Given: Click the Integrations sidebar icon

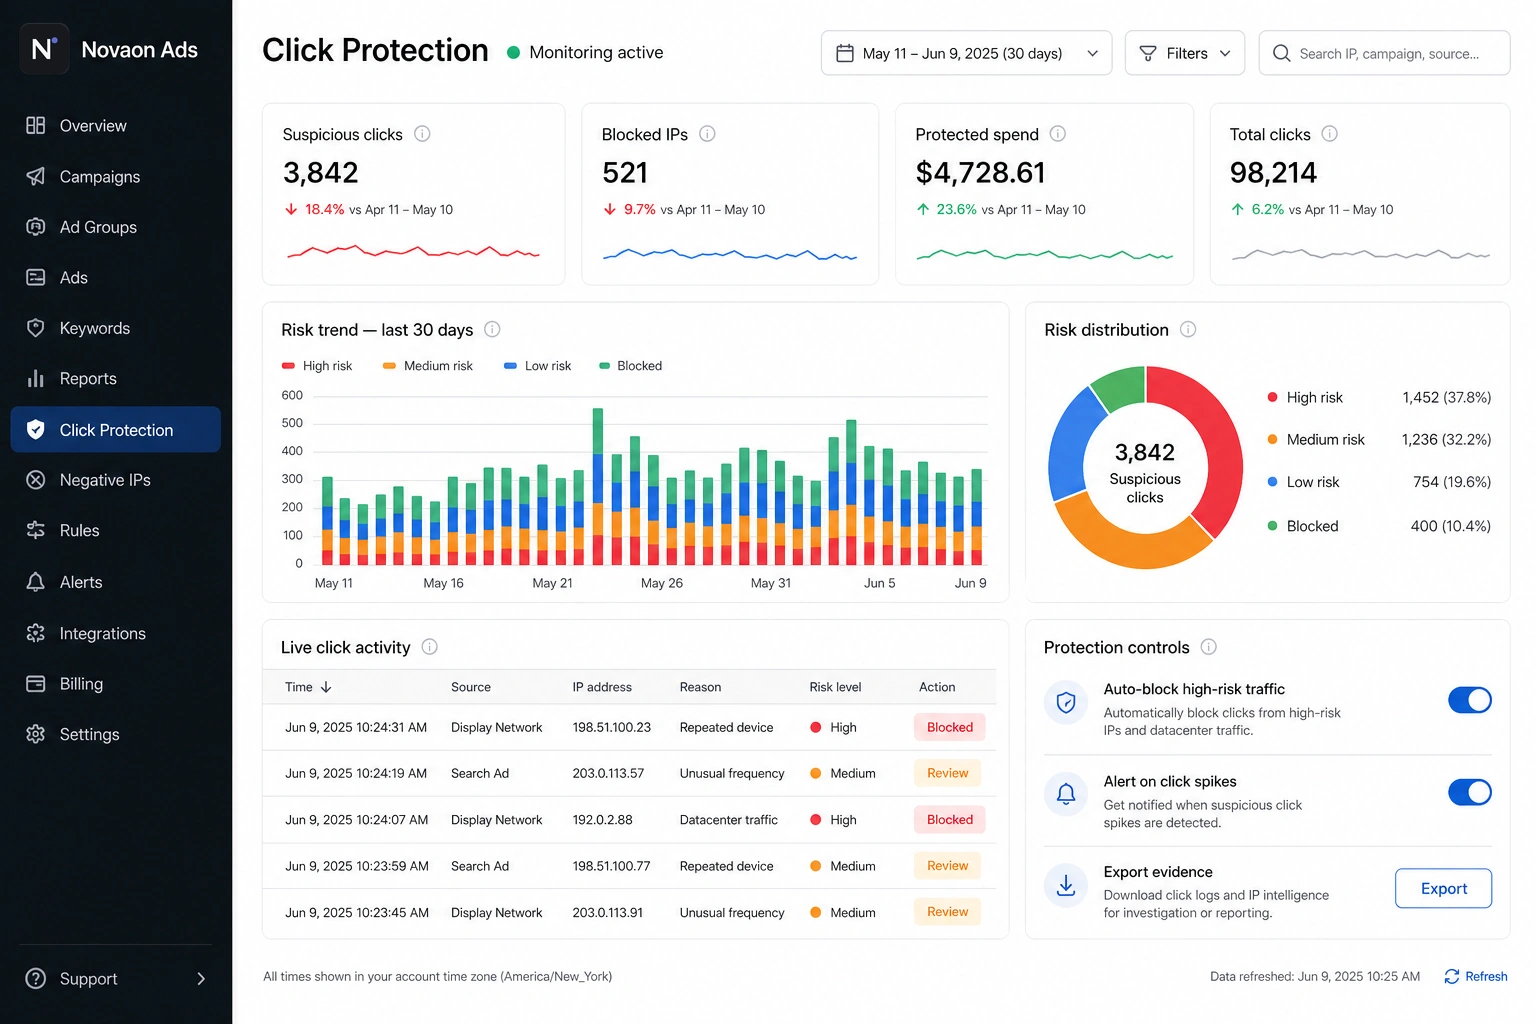Looking at the screenshot, I should [36, 633].
